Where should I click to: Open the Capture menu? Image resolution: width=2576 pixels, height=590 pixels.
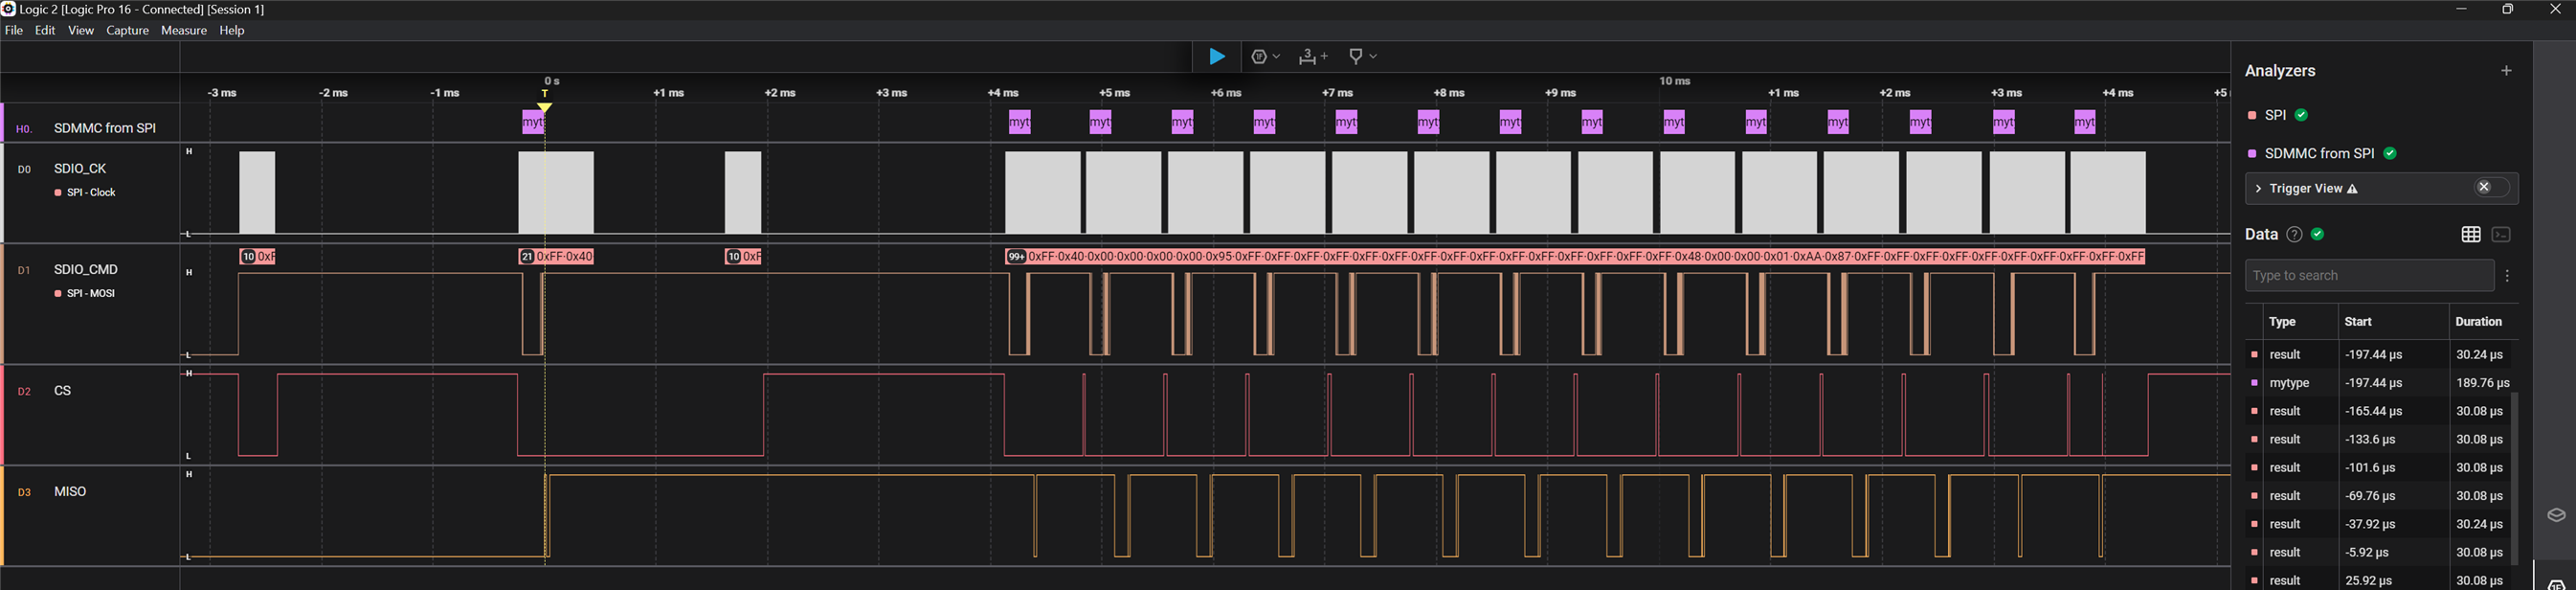click(x=128, y=31)
